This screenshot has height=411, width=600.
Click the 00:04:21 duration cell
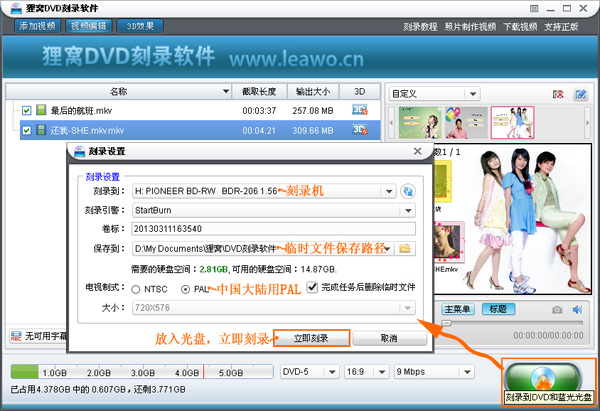(259, 130)
